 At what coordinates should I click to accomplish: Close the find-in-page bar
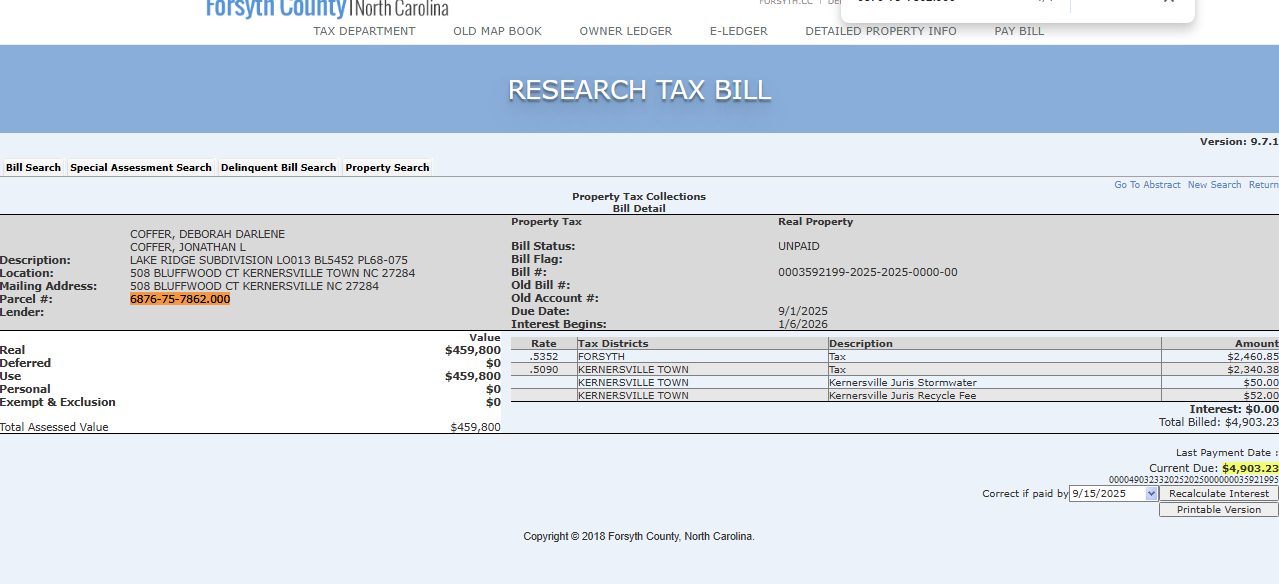click(x=1168, y=2)
